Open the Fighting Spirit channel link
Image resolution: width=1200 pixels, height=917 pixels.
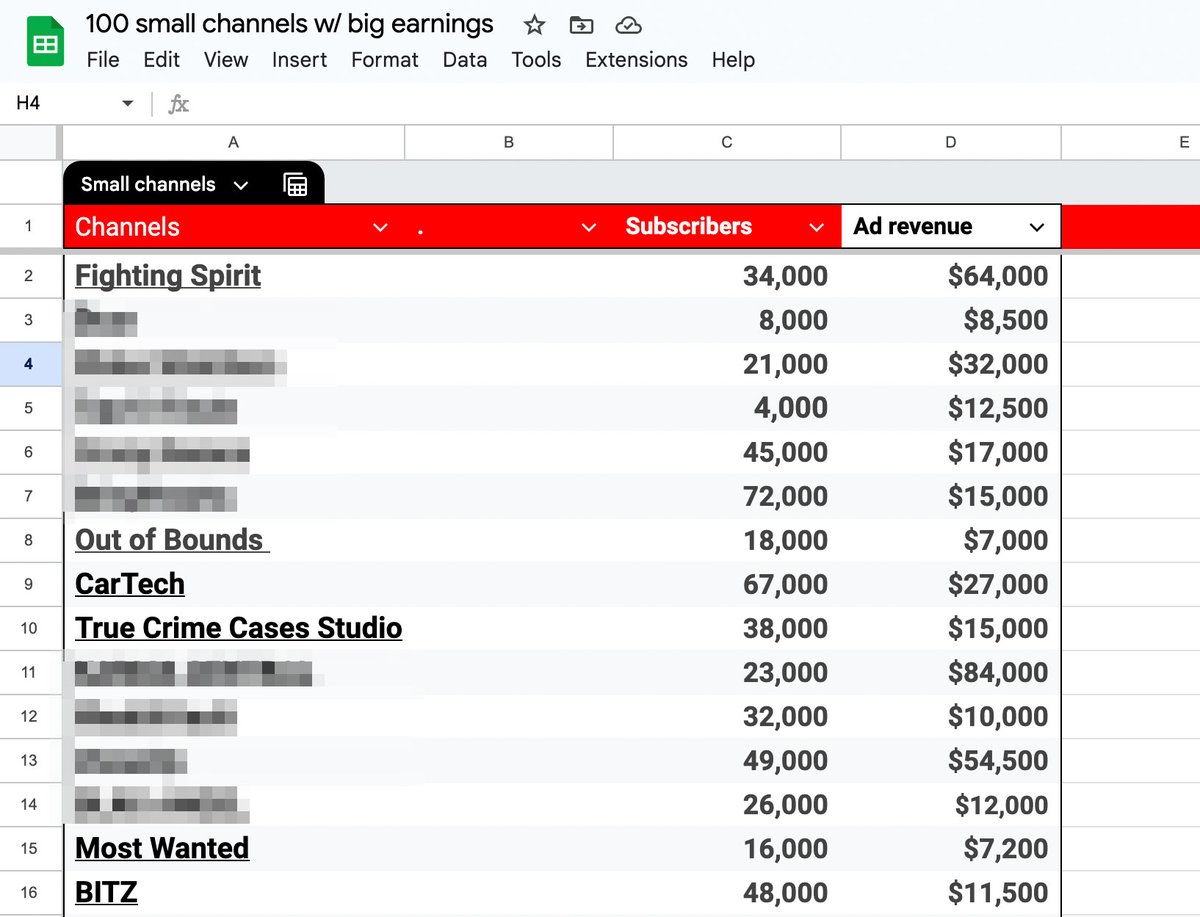pyautogui.click(x=168, y=276)
